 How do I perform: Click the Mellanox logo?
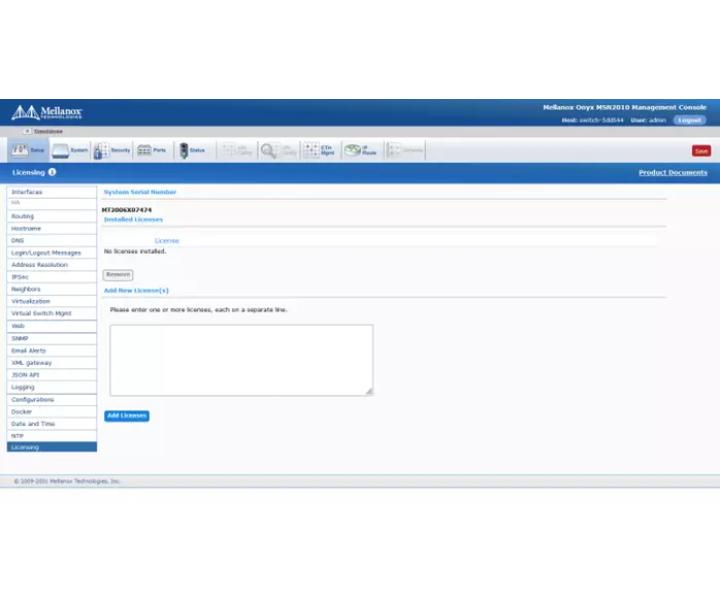coord(46,112)
